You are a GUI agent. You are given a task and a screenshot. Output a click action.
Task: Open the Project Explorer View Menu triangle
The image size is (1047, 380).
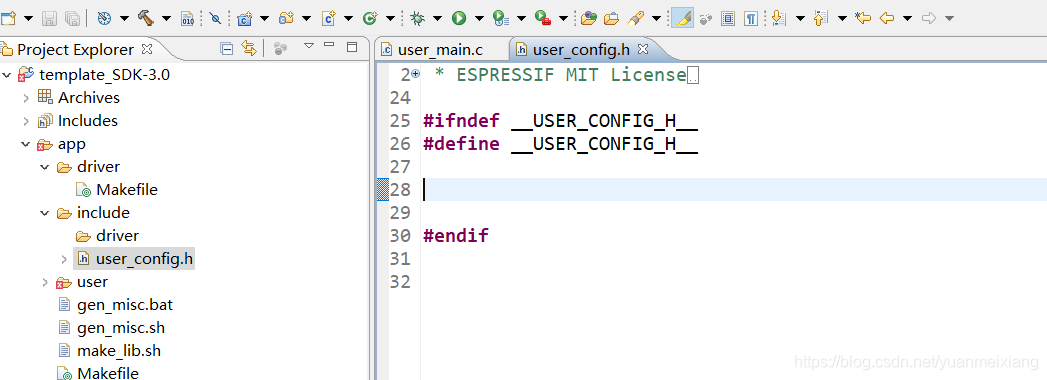click(x=308, y=46)
